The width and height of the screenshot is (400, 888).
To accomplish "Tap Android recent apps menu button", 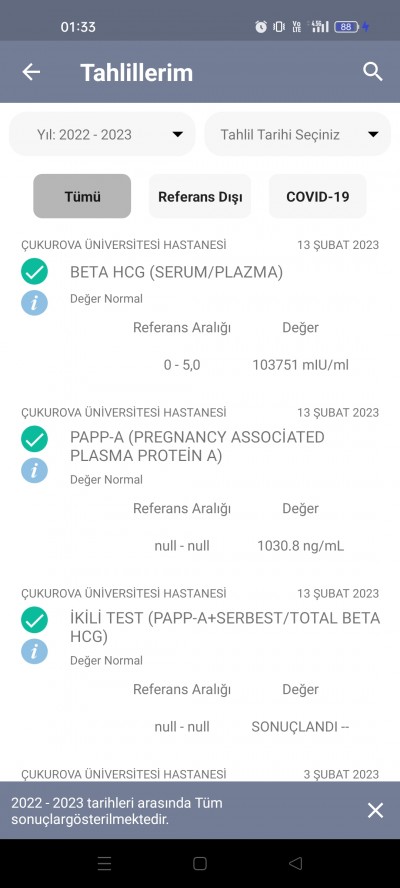I will (104, 863).
